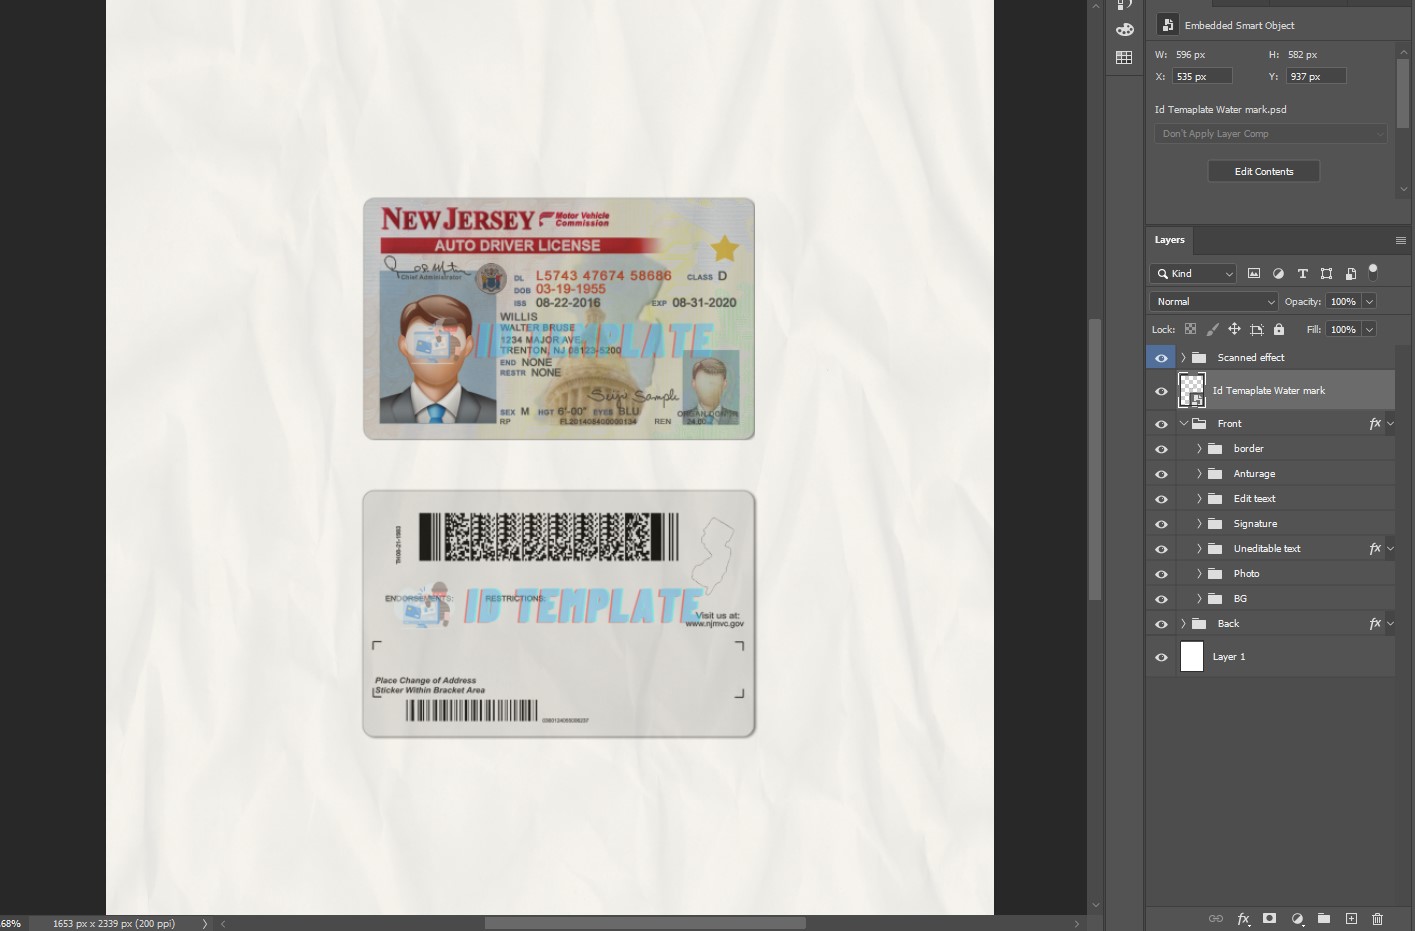Click the fx badge on Front group
This screenshot has height=931, width=1415.
pos(1375,423)
